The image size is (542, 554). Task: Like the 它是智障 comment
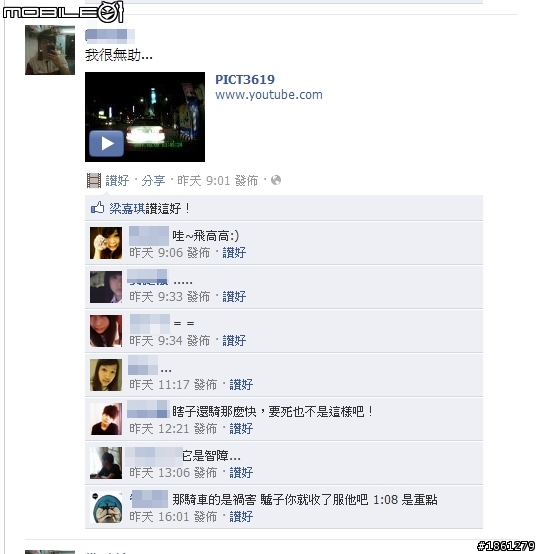pos(241,472)
